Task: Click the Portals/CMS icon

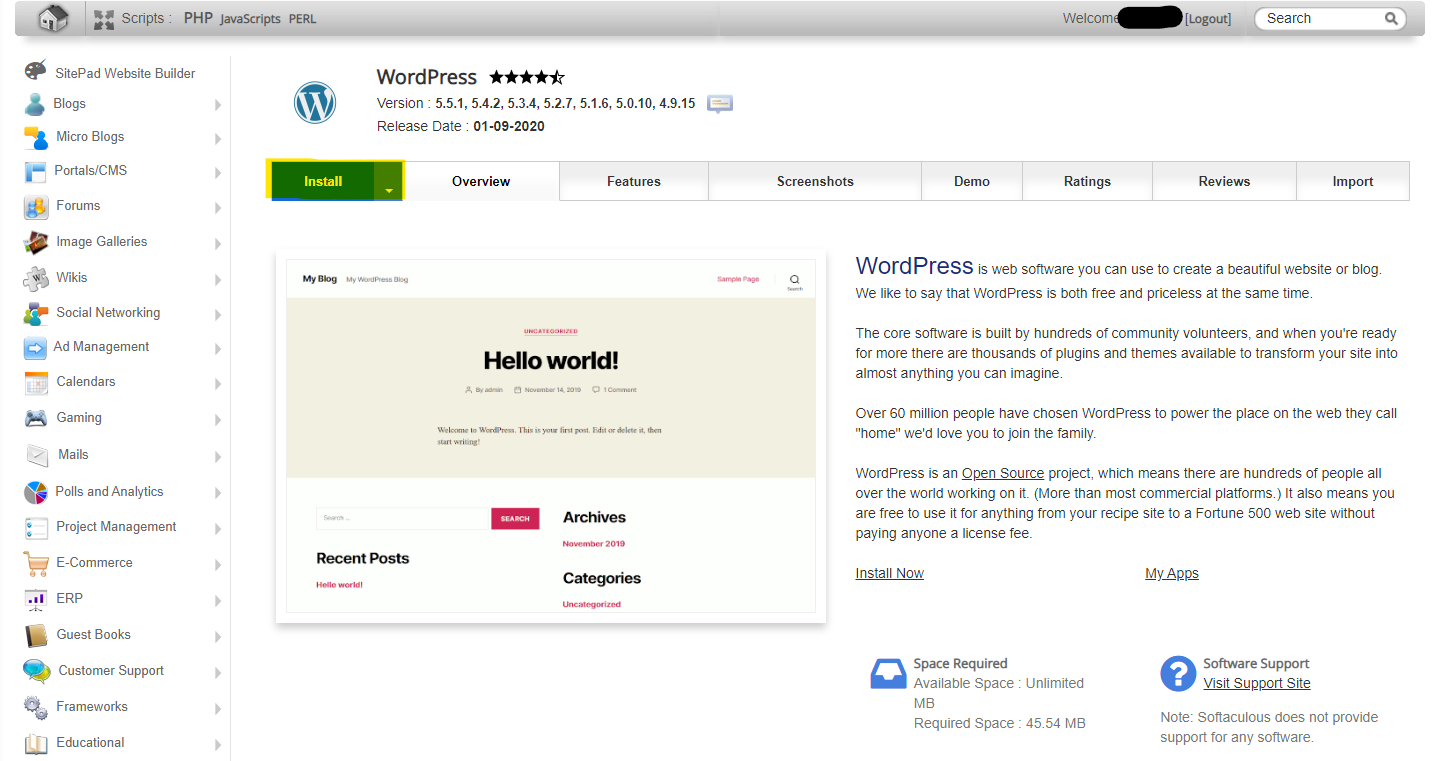Action: point(36,171)
